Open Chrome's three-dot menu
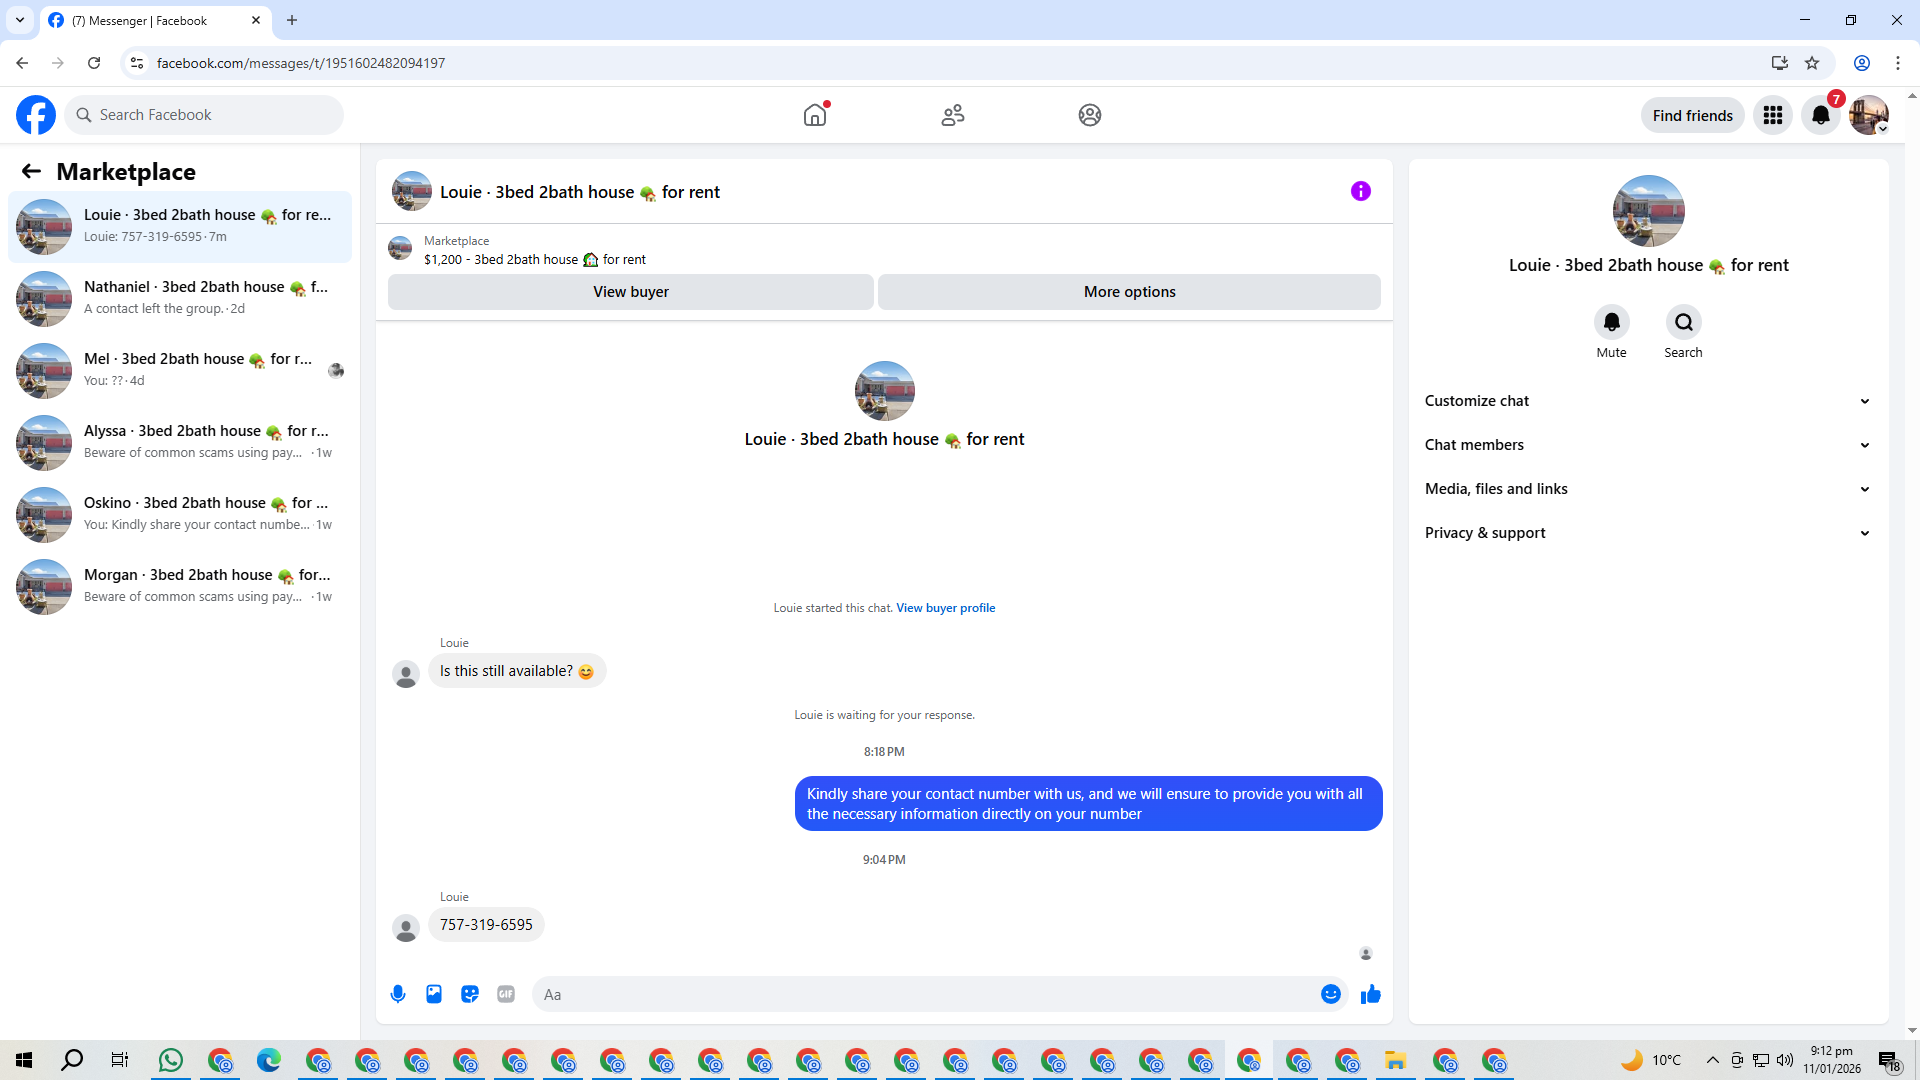This screenshot has width=1920, height=1080. (x=1898, y=63)
